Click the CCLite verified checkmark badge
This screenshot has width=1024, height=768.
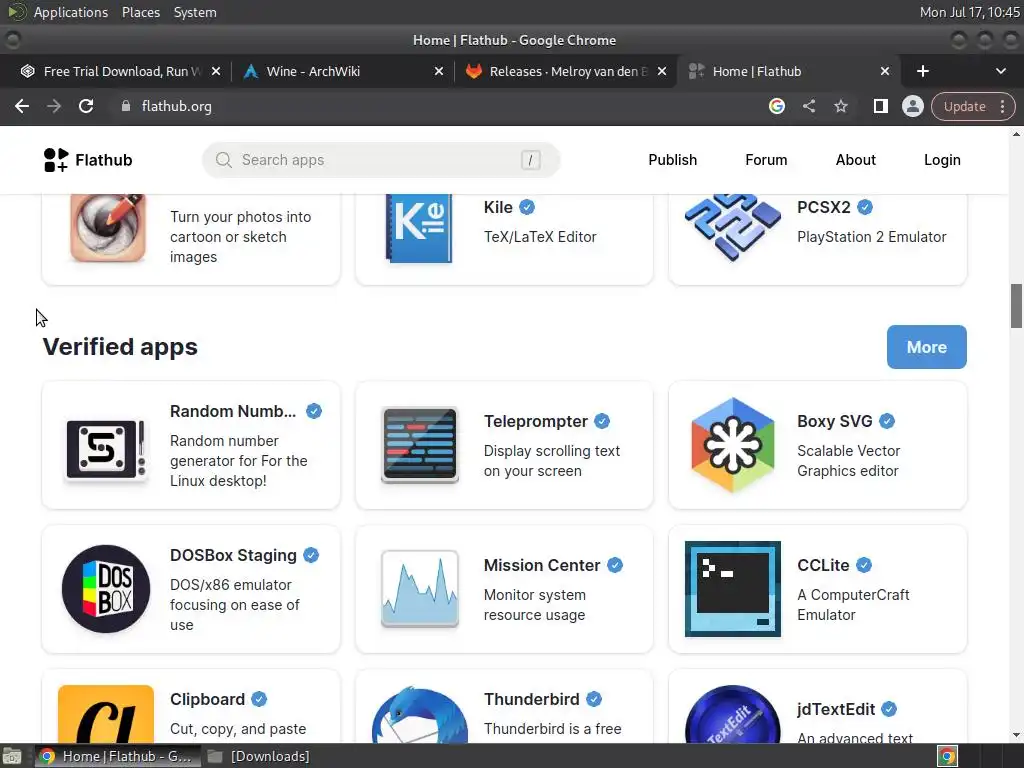(864, 565)
